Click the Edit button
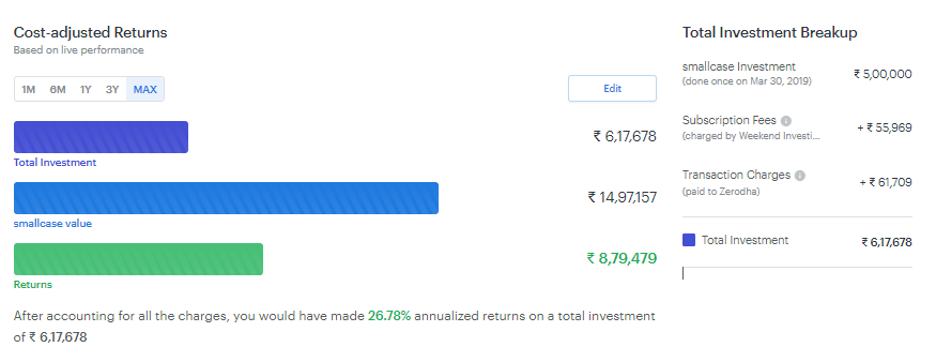The image size is (936, 362). tap(612, 88)
